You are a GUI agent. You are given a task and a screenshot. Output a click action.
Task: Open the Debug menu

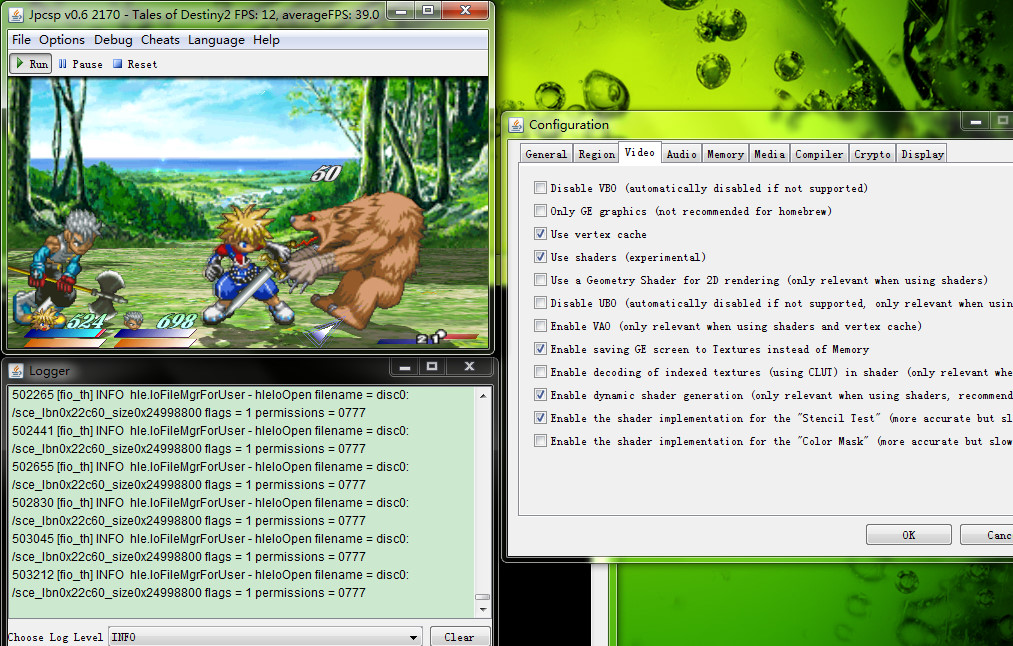point(113,40)
